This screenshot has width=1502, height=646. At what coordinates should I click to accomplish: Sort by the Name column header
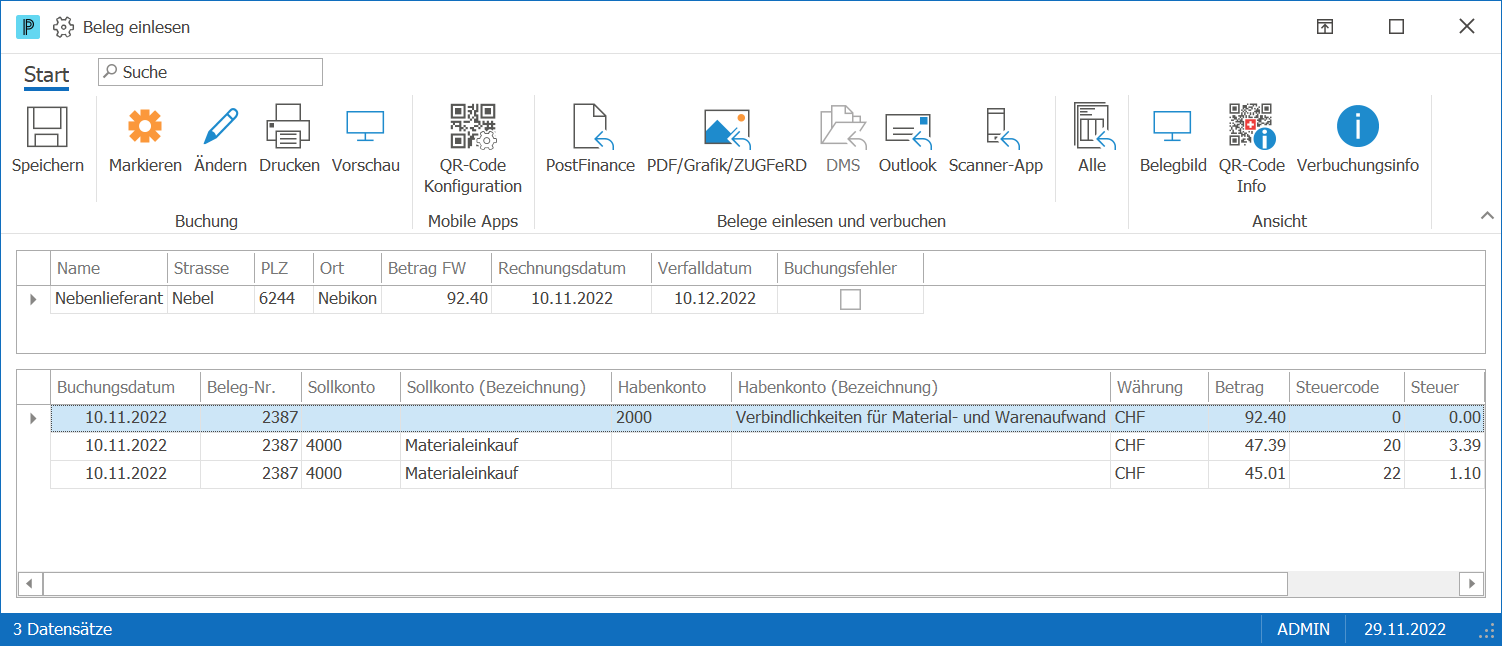click(x=109, y=268)
